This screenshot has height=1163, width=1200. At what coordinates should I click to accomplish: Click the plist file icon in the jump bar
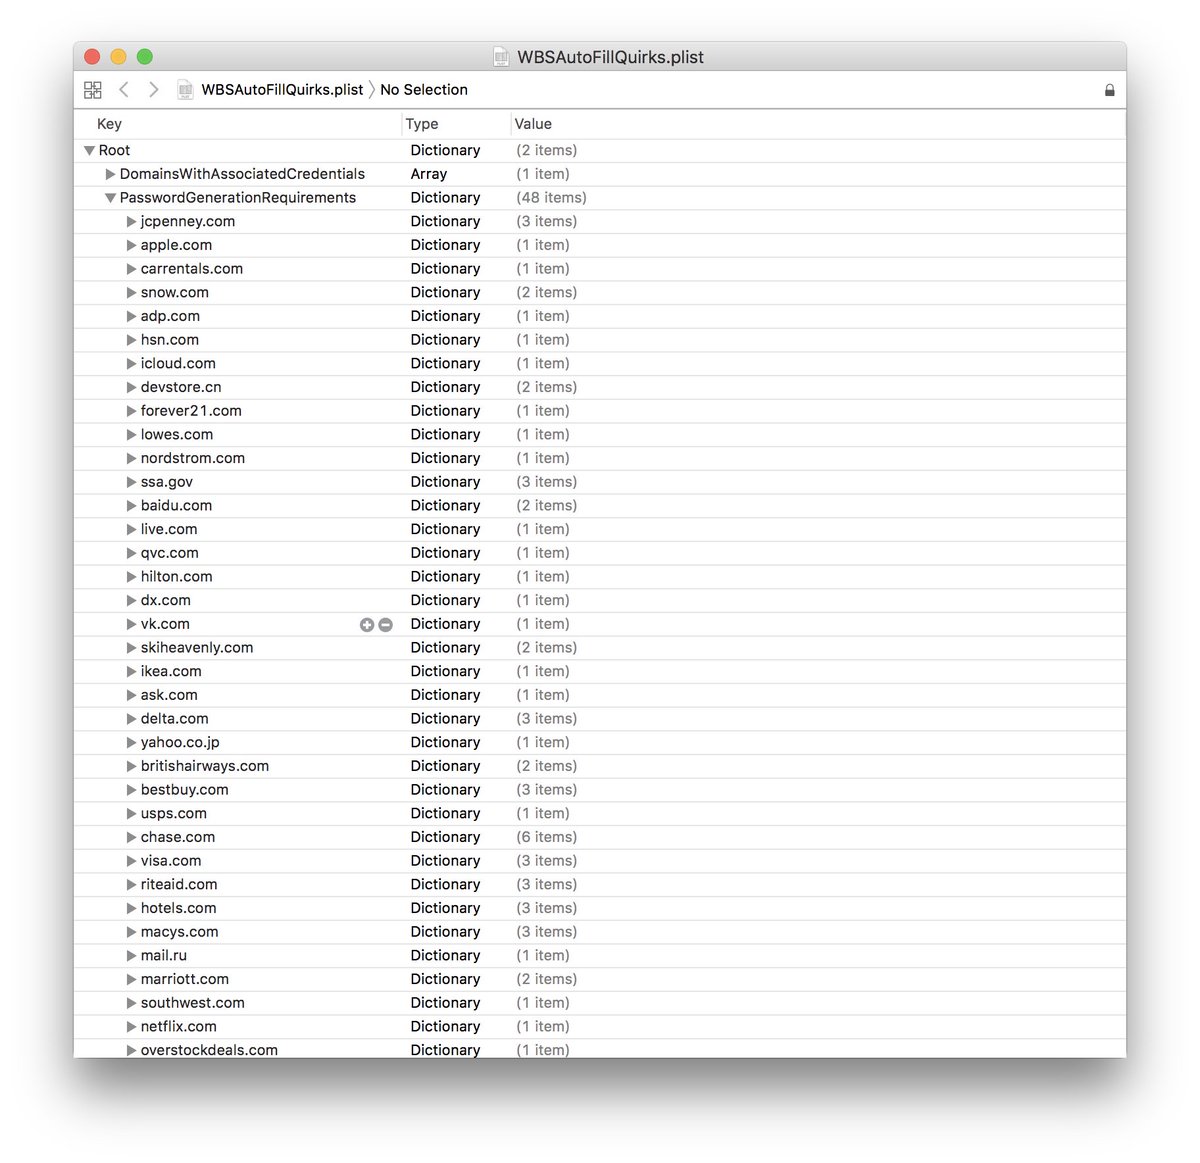click(x=185, y=90)
